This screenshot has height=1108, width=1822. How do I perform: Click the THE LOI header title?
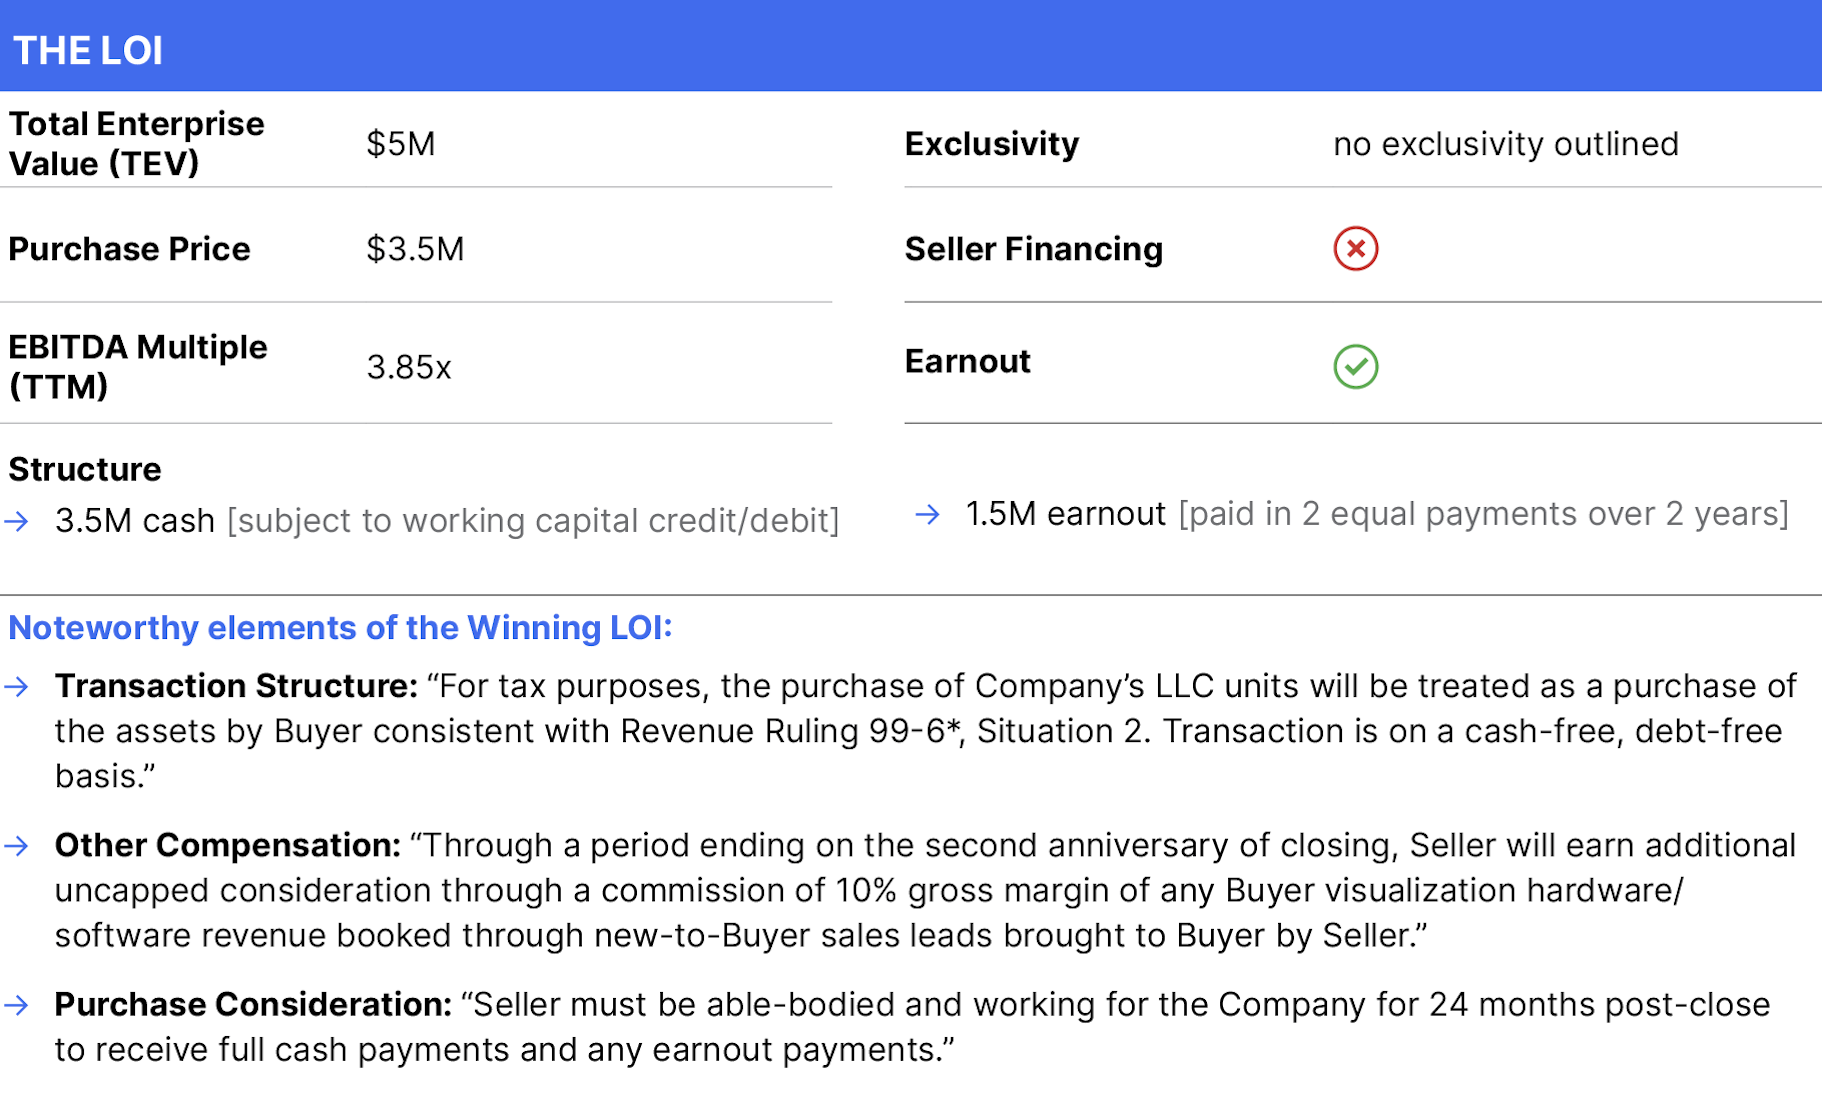click(x=88, y=50)
